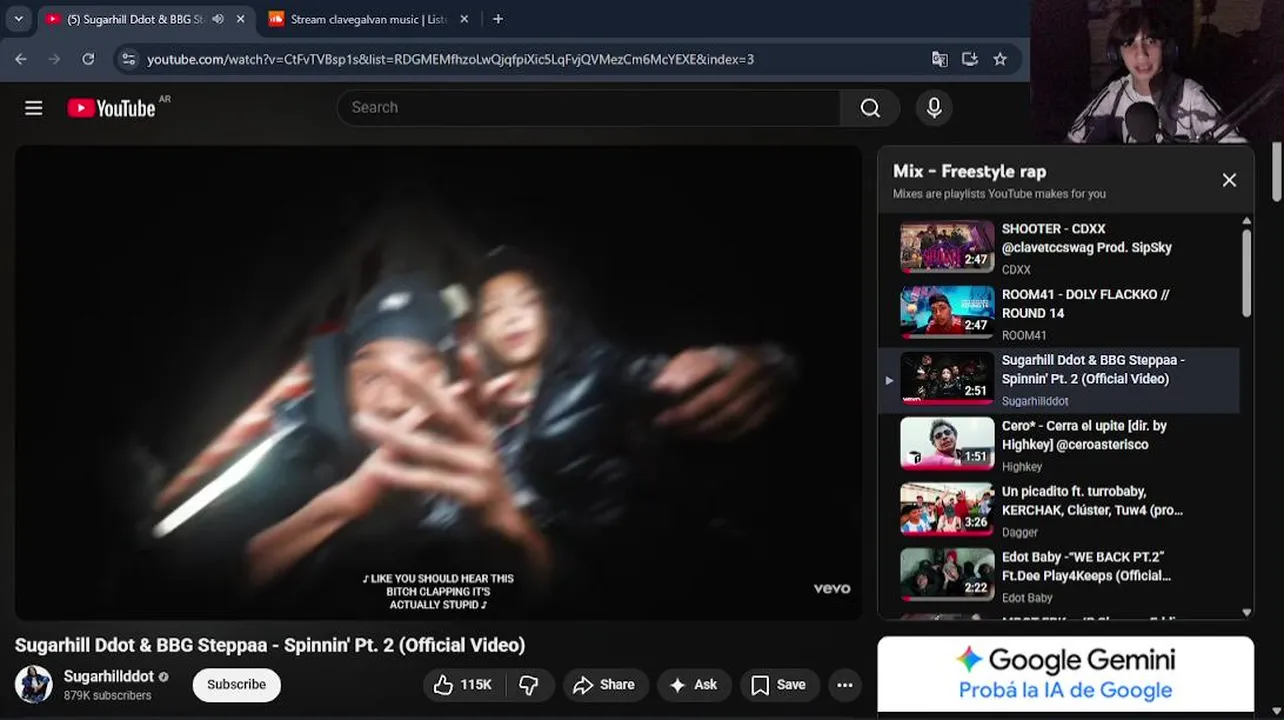Image resolution: width=1284 pixels, height=720 pixels.
Task: Save the video to a playlist
Action: (x=778, y=685)
